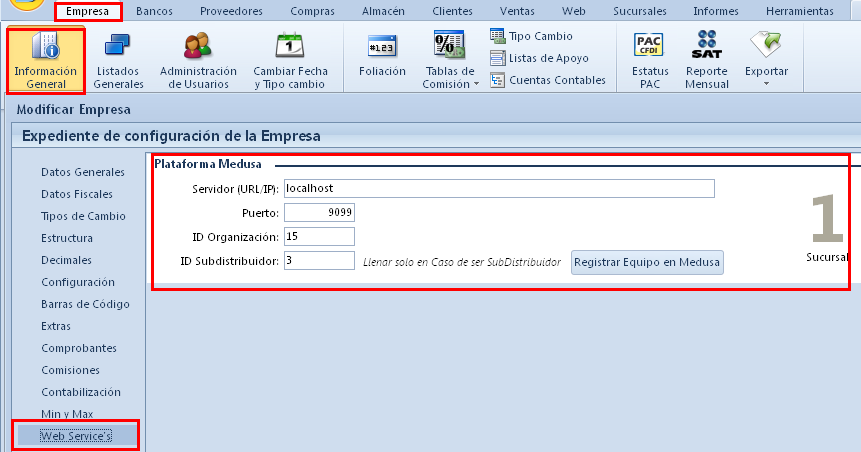The width and height of the screenshot is (861, 452).
Task: Open Información General in the ribbon
Action: (x=46, y=60)
